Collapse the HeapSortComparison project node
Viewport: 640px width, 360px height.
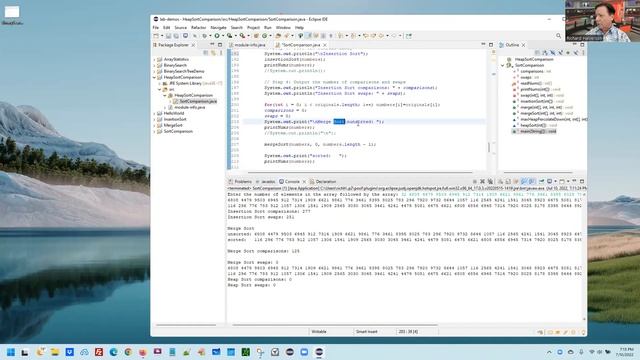[x=155, y=77]
